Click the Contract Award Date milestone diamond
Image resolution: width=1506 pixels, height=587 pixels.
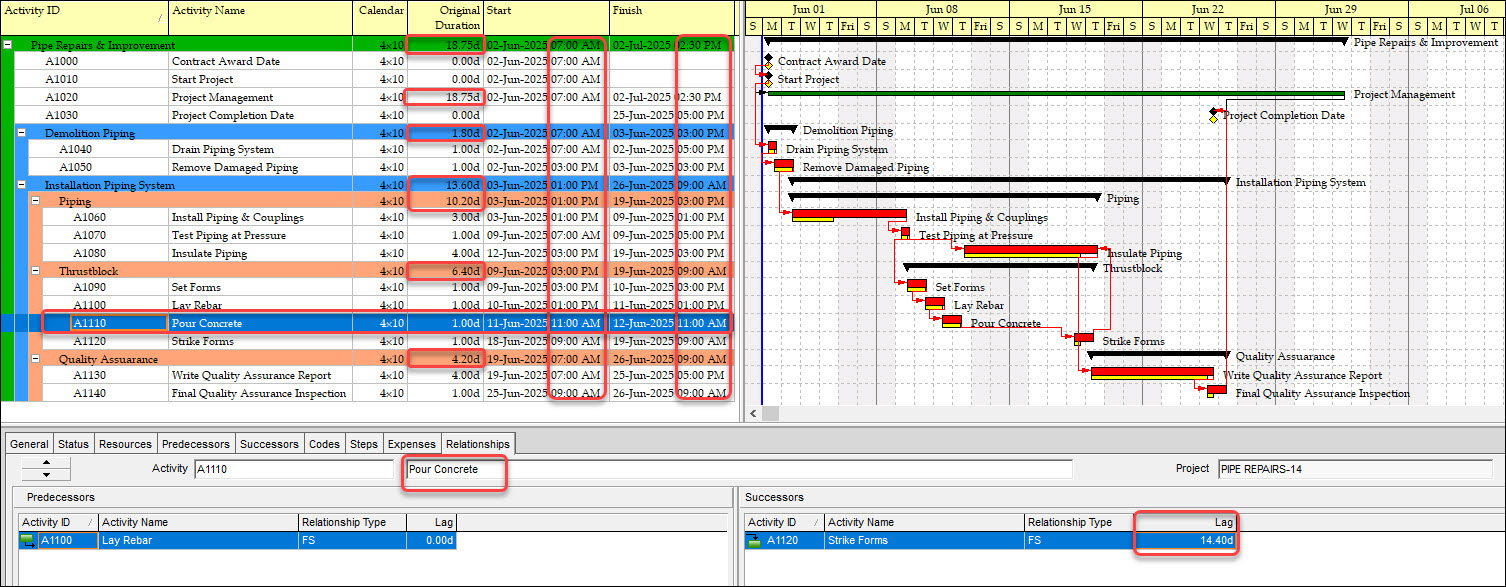coord(768,61)
